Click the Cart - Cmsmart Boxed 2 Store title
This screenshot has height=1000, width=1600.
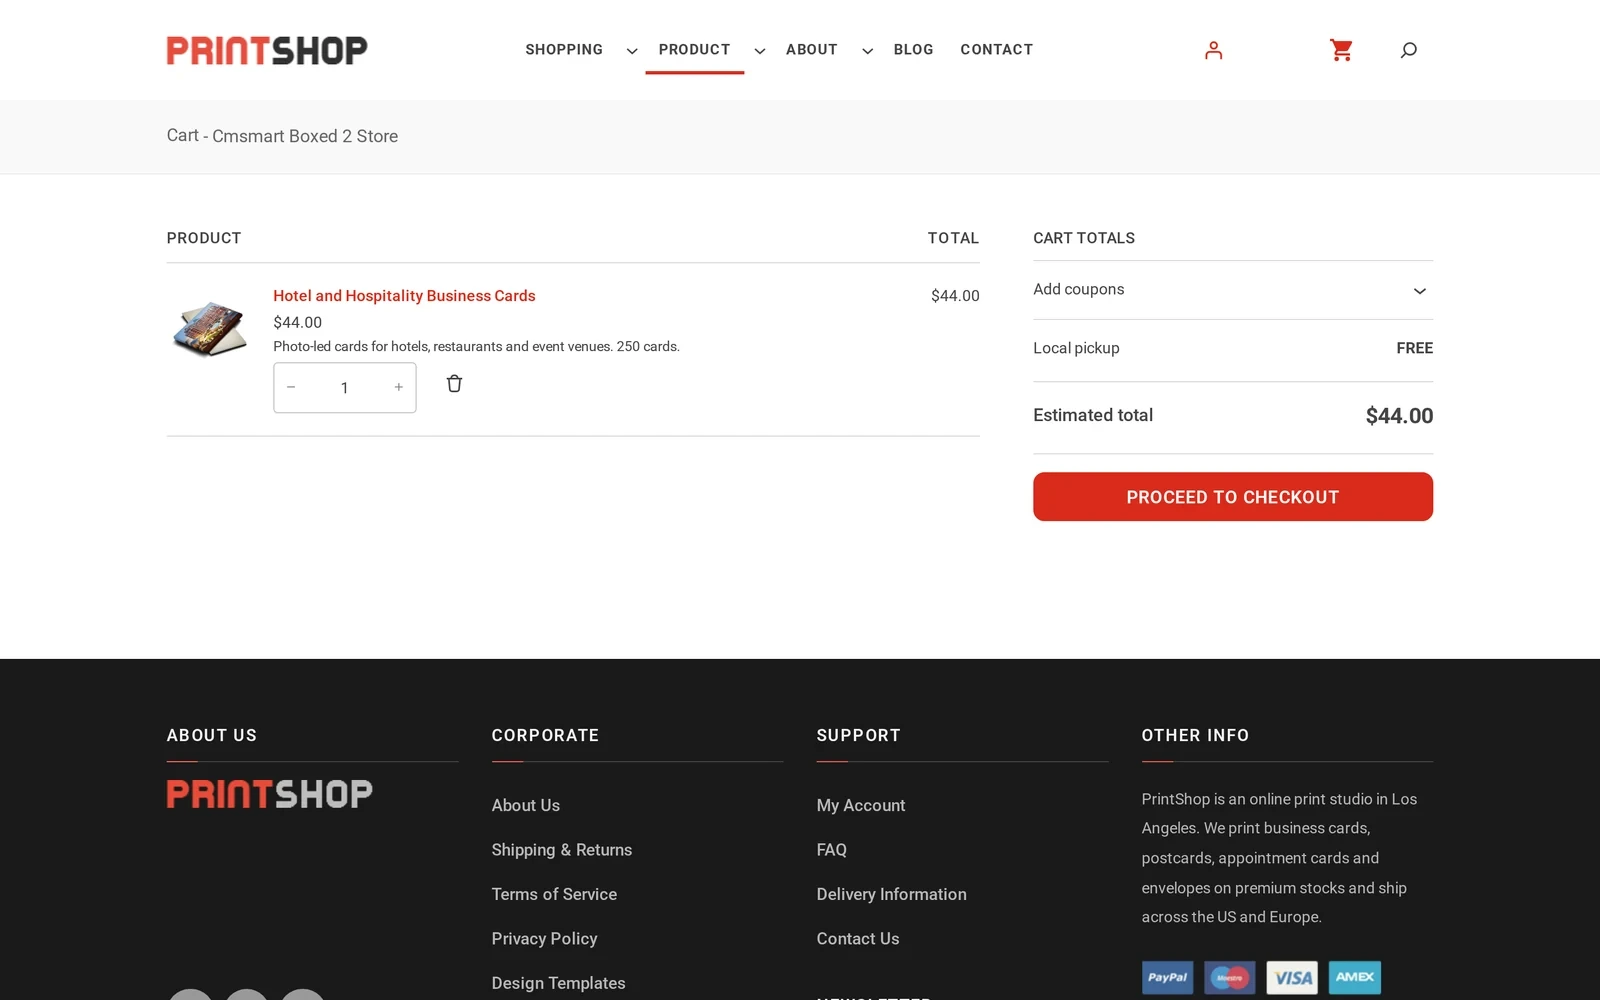[x=282, y=136]
